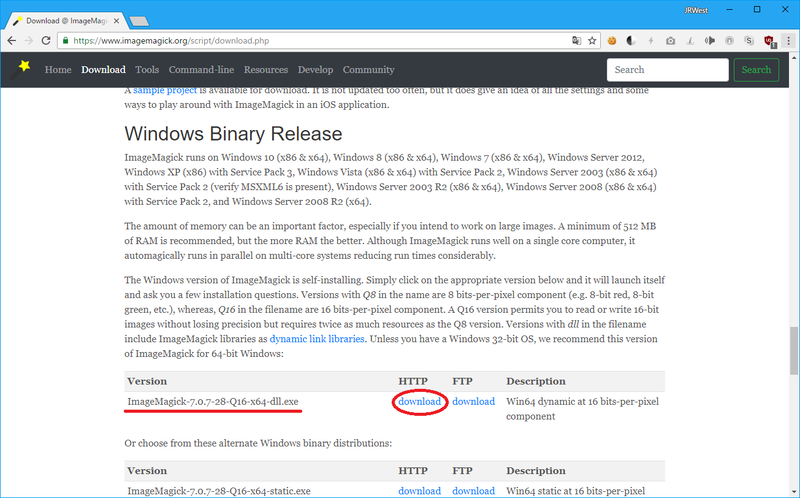Click the browser forward arrow
The image size is (800, 498).
29,41
